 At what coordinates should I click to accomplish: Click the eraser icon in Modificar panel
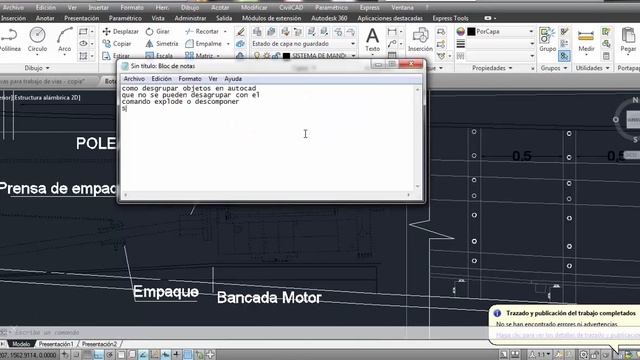(x=240, y=31)
